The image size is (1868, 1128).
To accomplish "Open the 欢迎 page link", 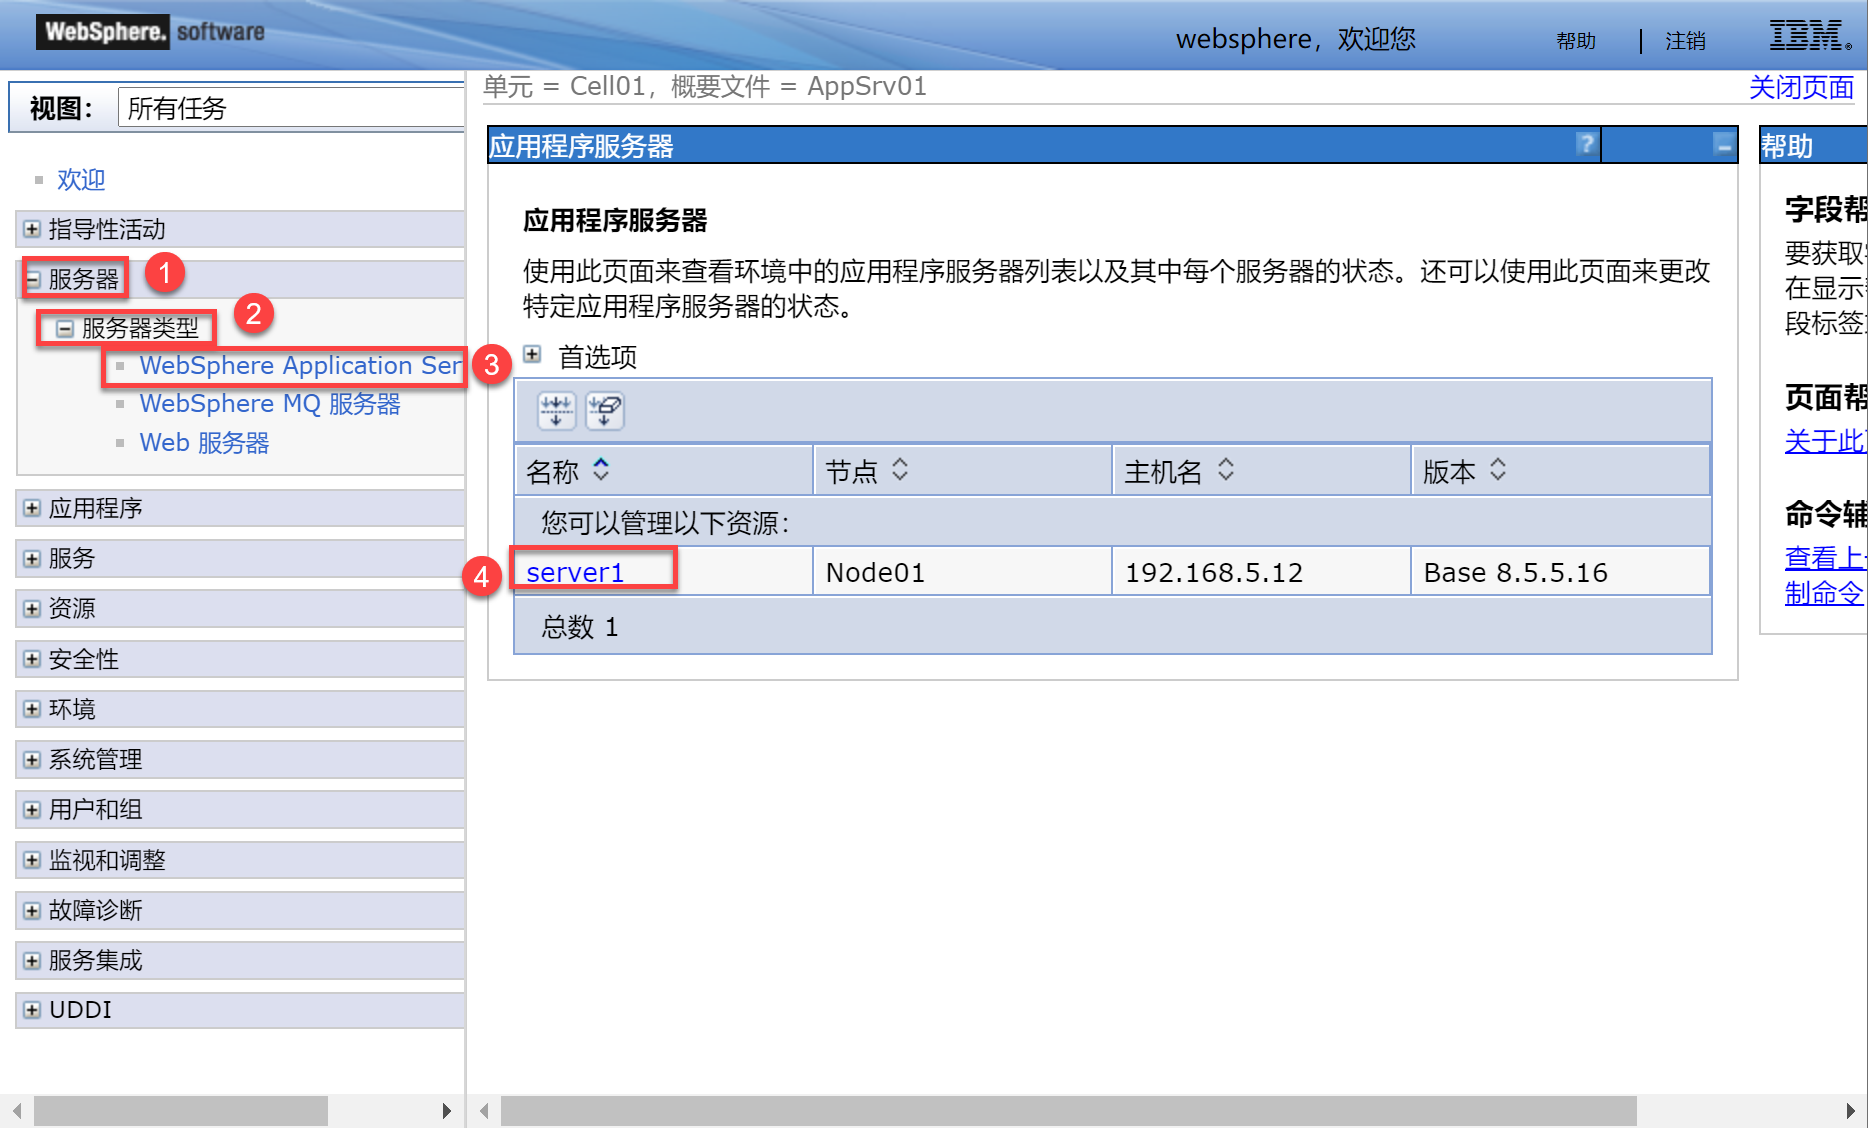I will pos(81,179).
